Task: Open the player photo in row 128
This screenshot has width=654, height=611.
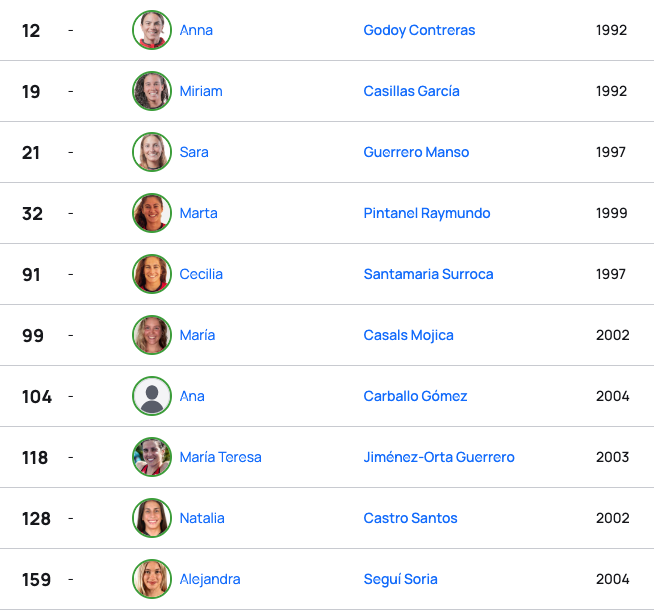Action: pos(152,518)
